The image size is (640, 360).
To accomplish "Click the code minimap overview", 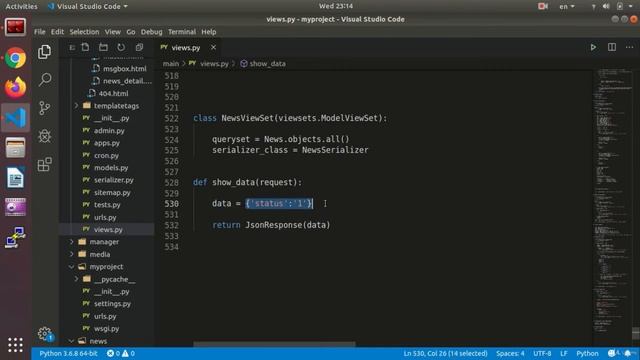I will [613, 200].
